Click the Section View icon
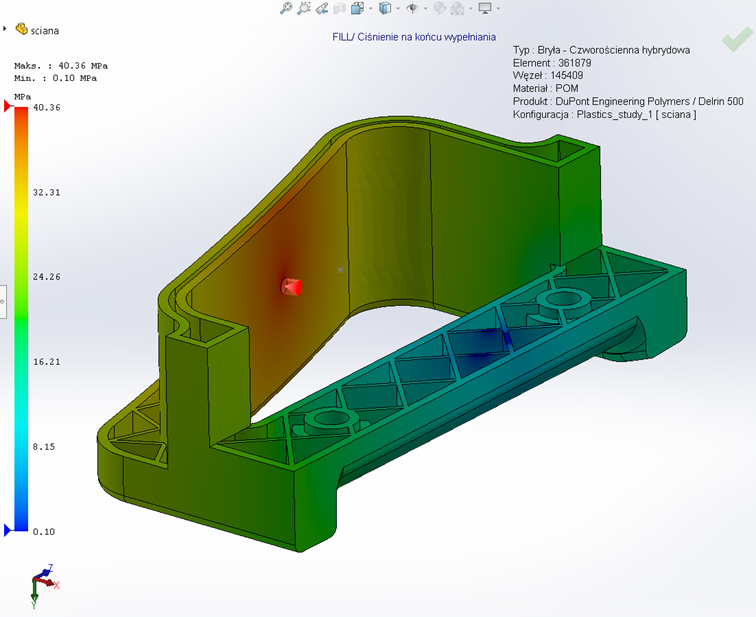This screenshot has height=617, width=756. (339, 8)
